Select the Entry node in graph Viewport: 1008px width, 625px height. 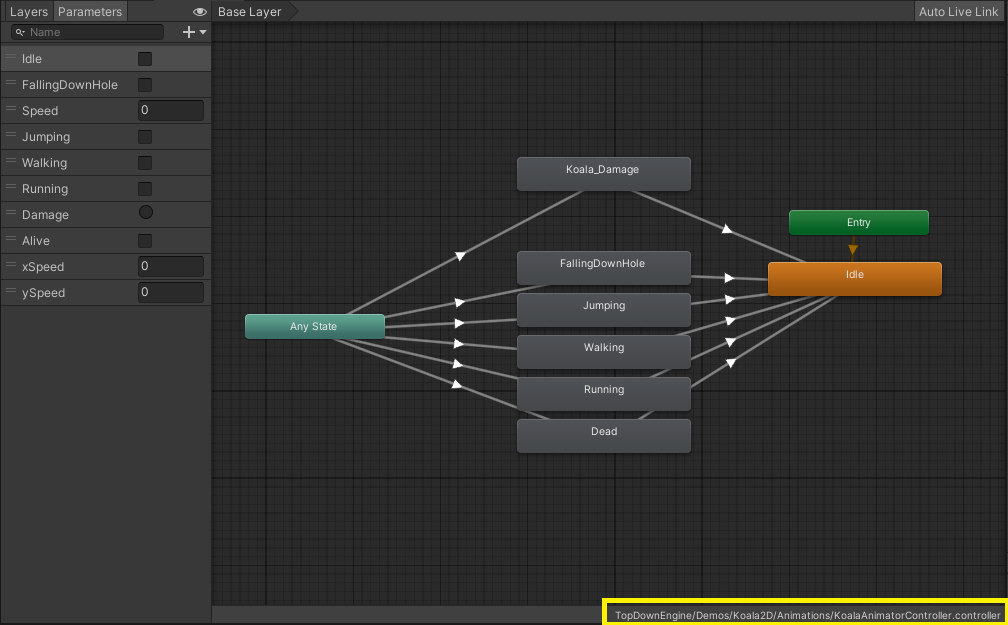point(858,223)
